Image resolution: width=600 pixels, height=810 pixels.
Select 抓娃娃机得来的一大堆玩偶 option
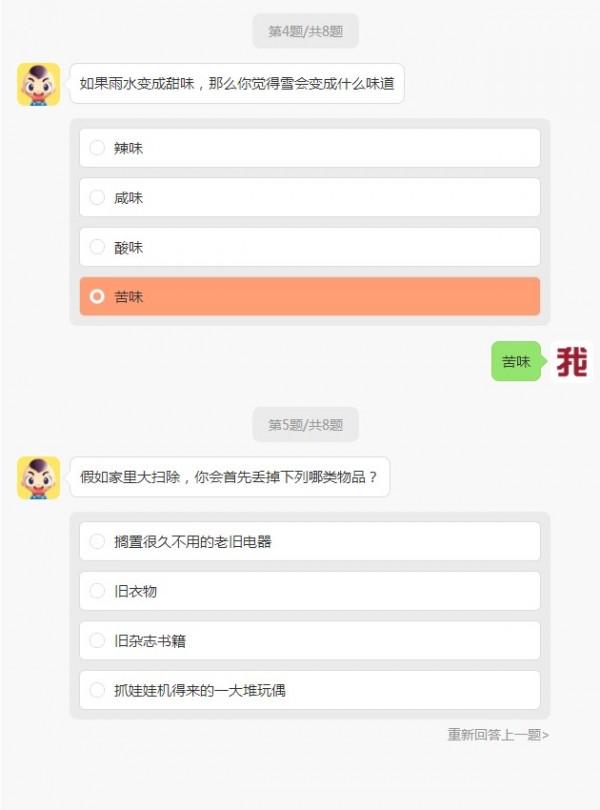pos(310,690)
